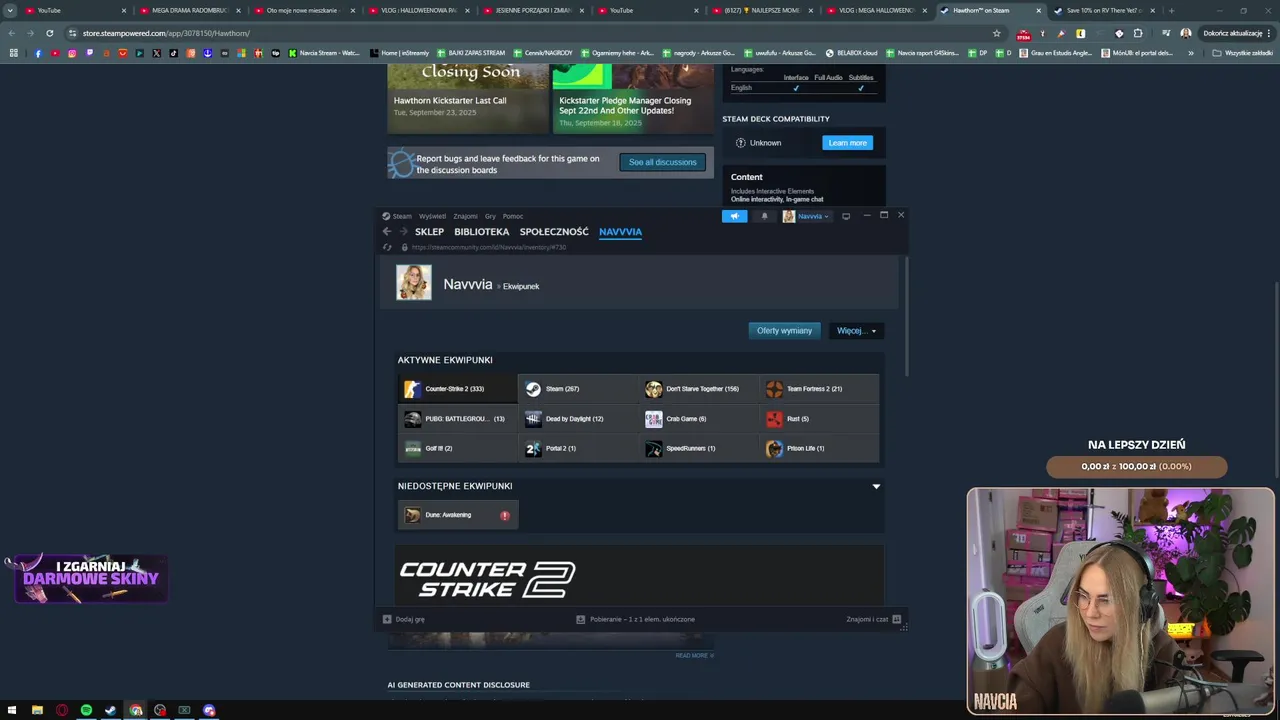Open Portal 2 (1) inventory

pyautogui.click(x=578, y=449)
